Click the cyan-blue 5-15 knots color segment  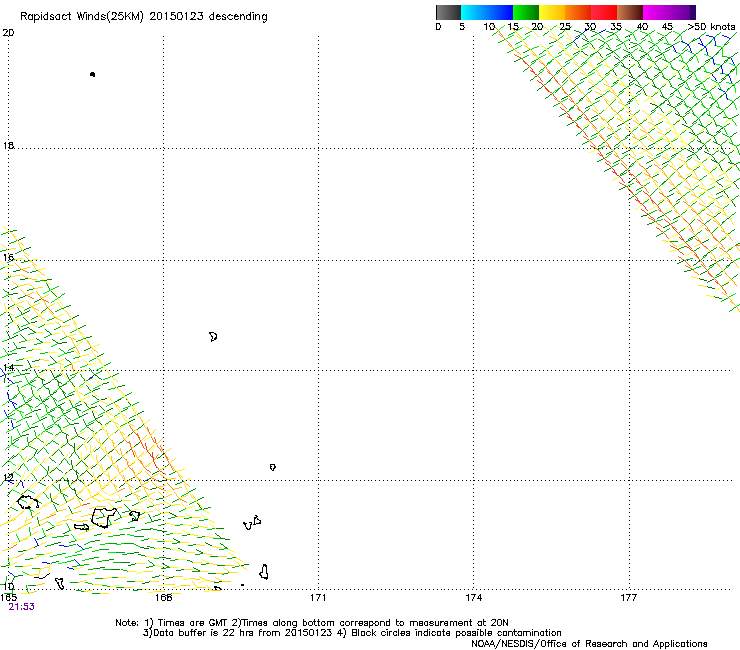tap(487, 12)
